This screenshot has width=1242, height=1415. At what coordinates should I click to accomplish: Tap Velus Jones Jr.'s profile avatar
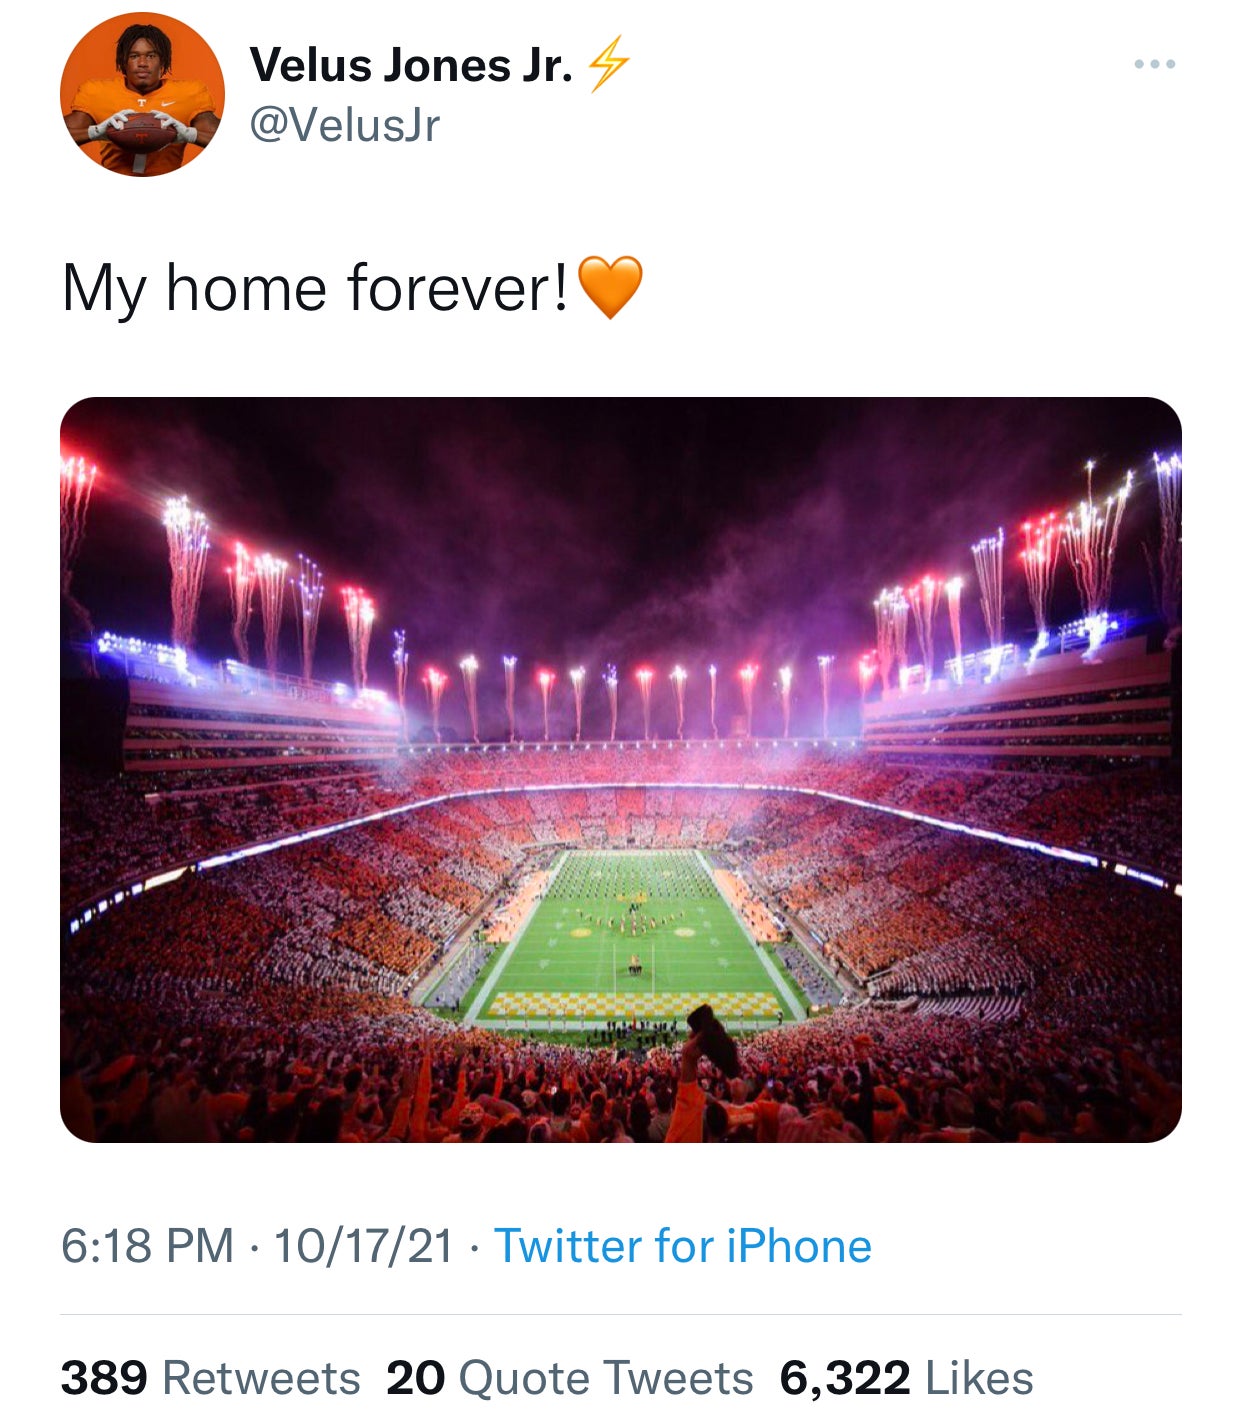(142, 95)
